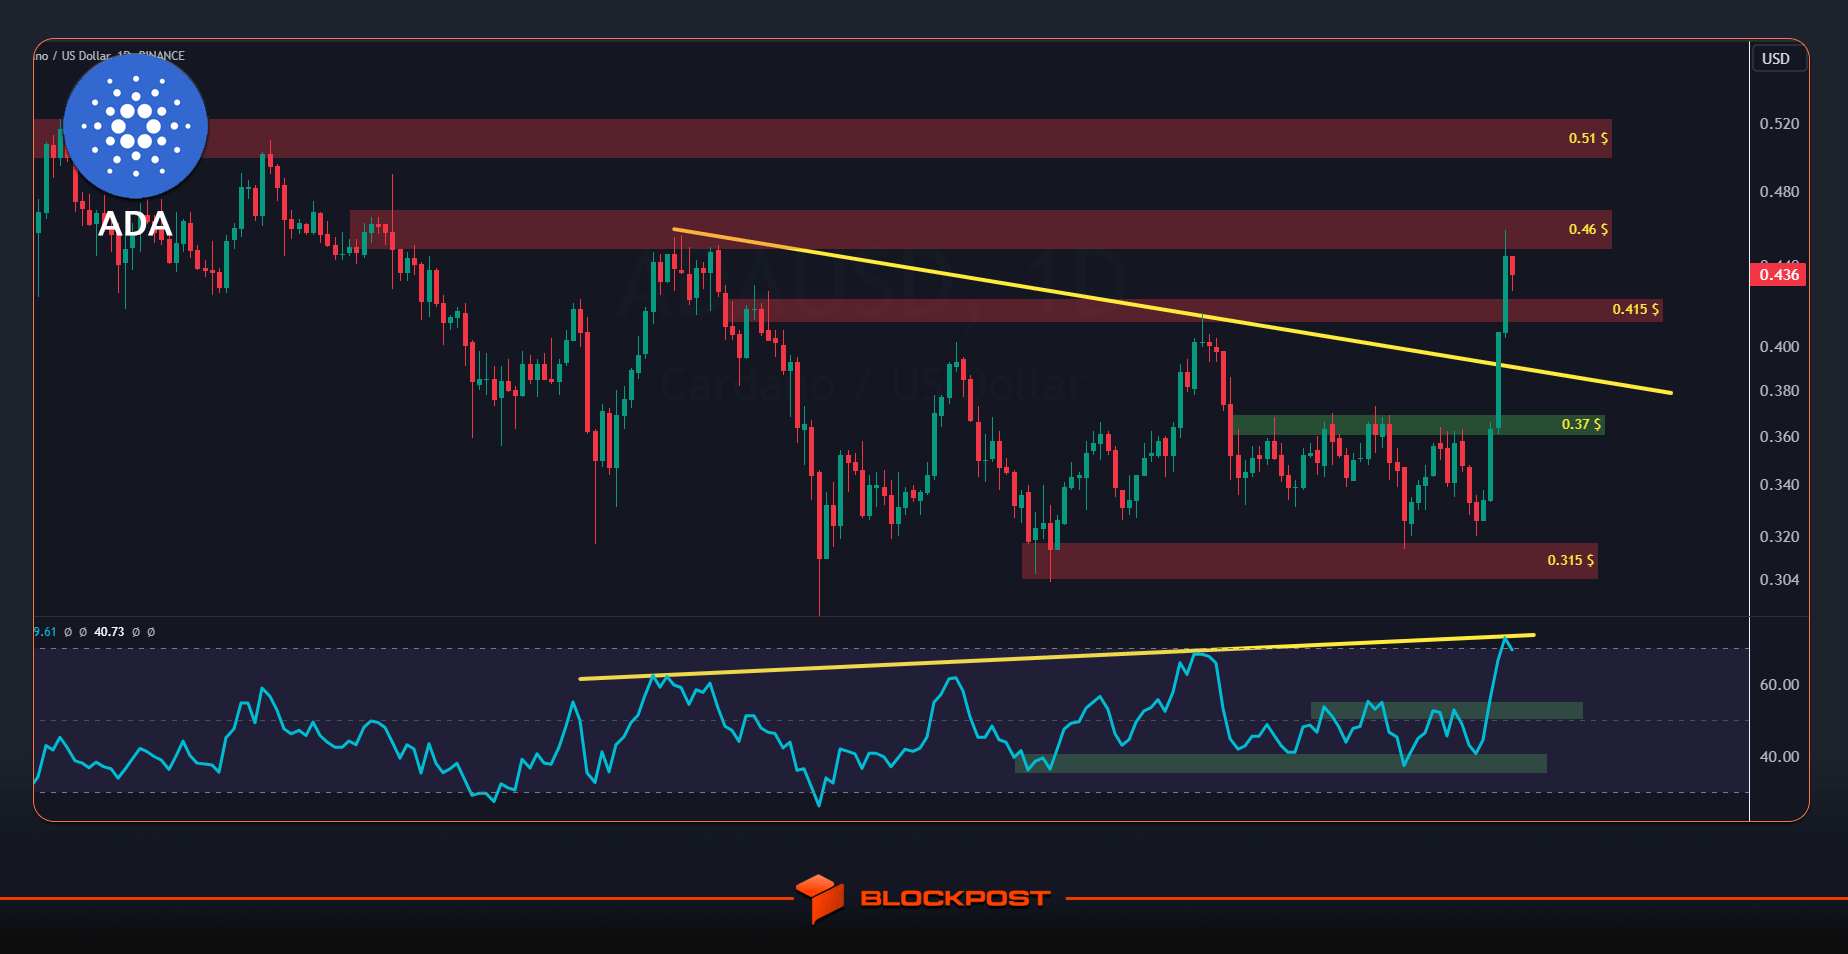Click the ADA ticker text under logo
Viewport: 1848px width, 954px height.
pyautogui.click(x=135, y=224)
